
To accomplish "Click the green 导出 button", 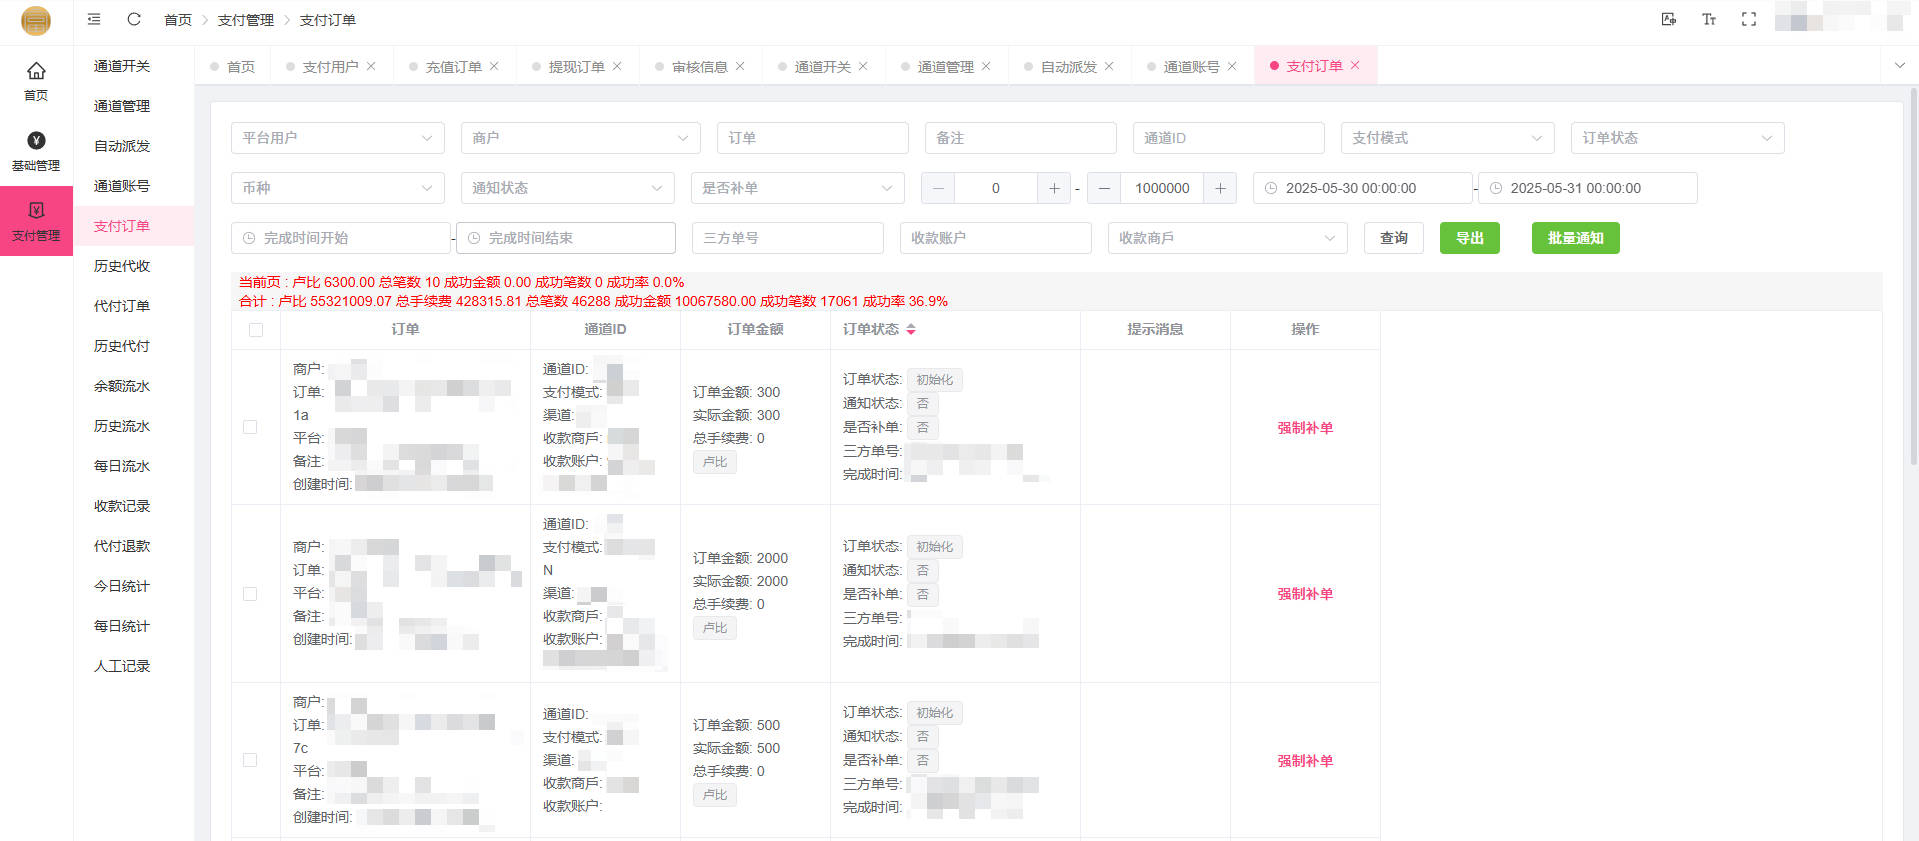I will 1469,238.
